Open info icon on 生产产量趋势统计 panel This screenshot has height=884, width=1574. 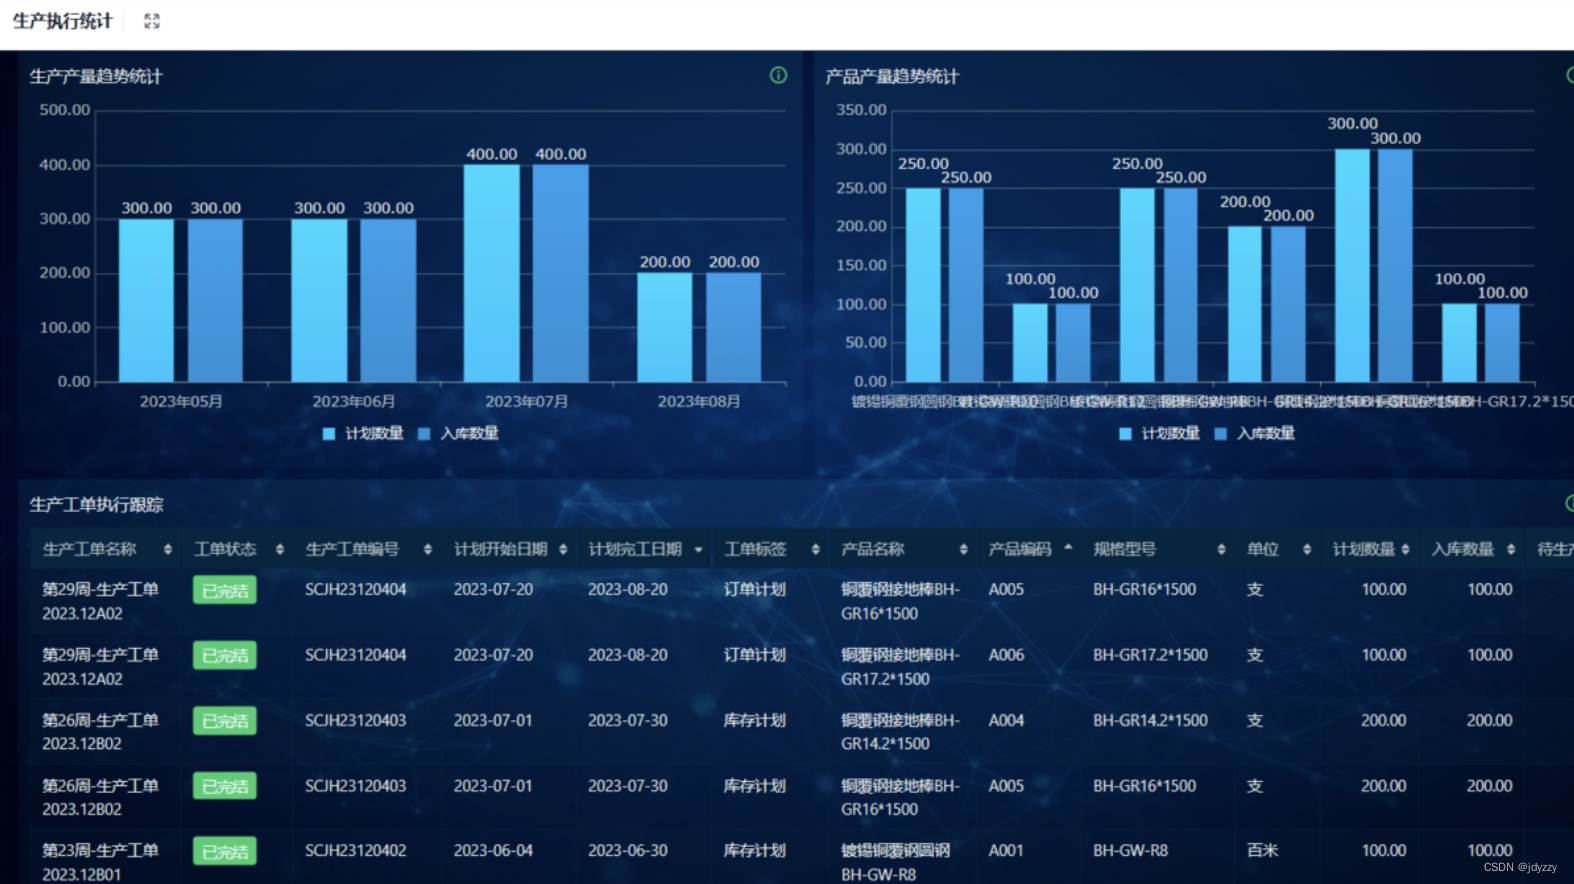tap(778, 75)
